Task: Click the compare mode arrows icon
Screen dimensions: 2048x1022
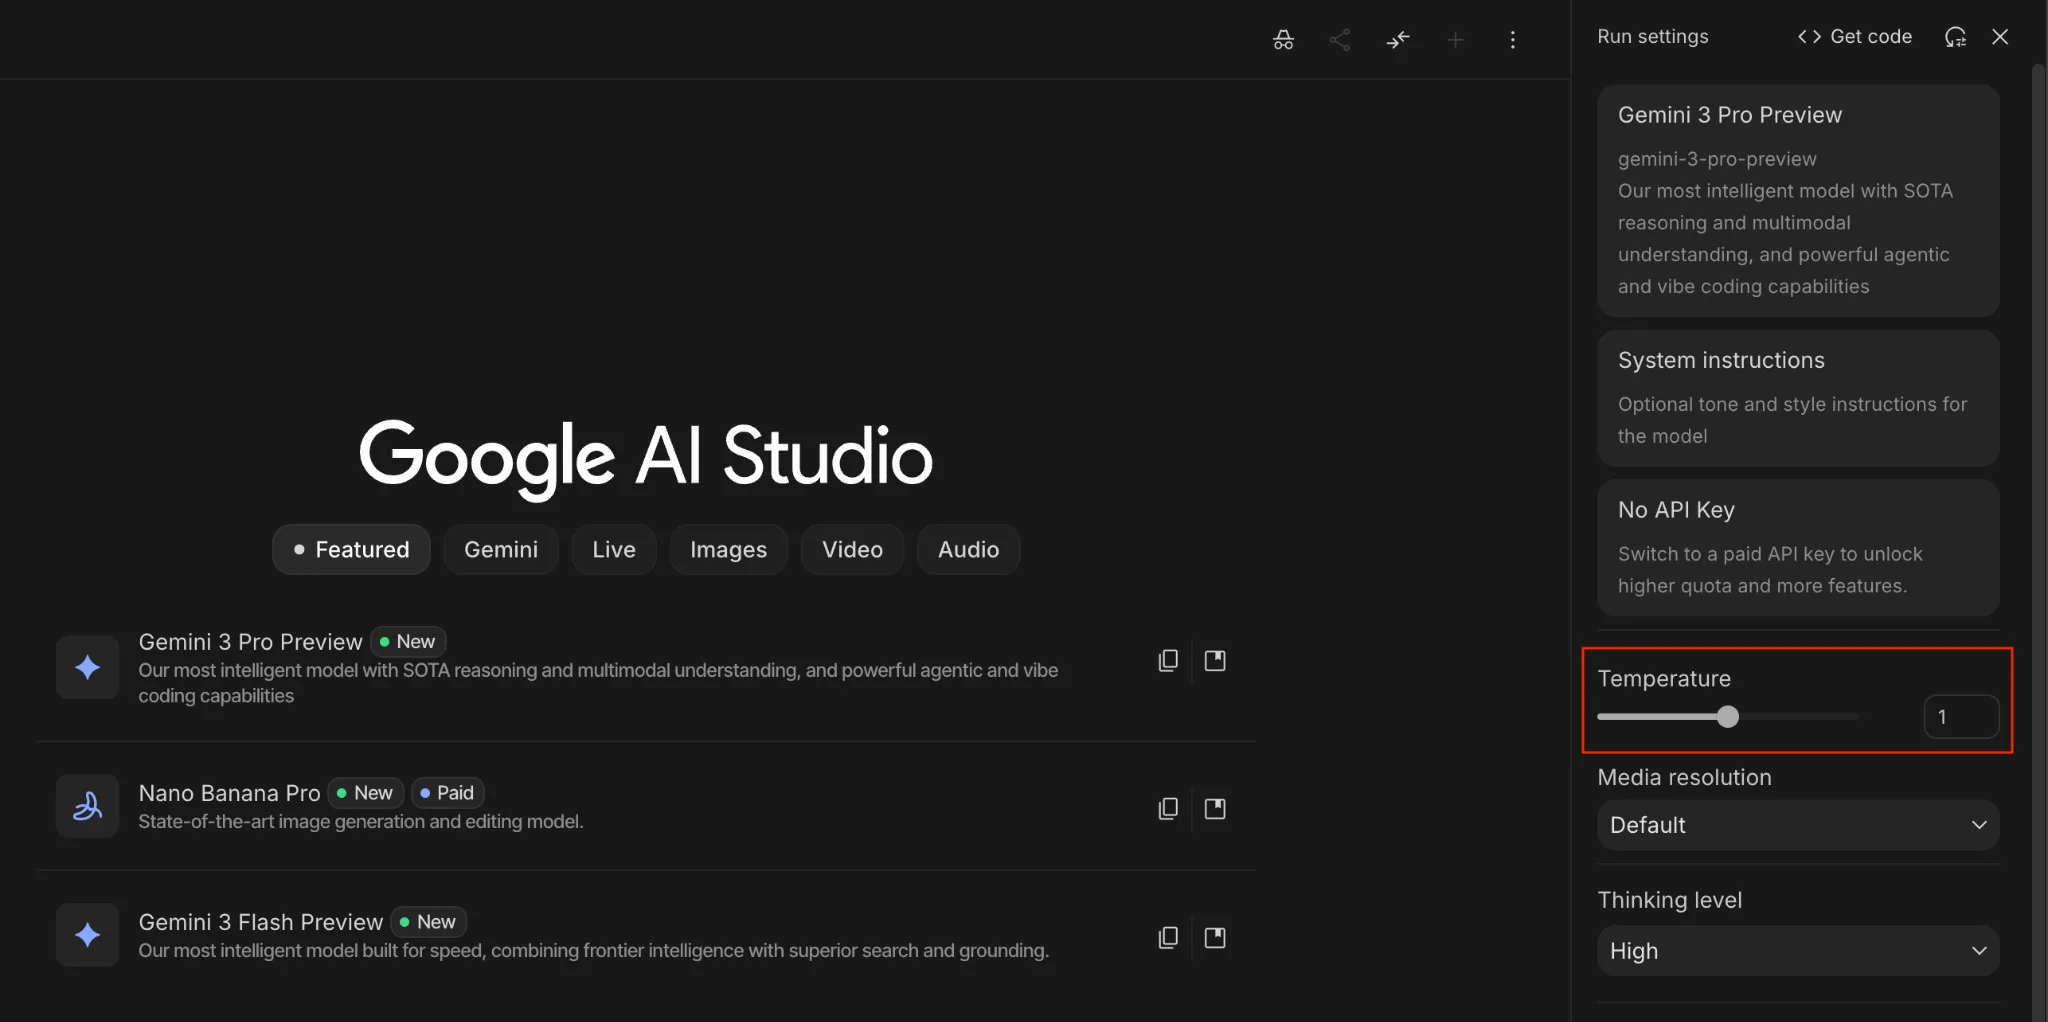Action: 1397,40
